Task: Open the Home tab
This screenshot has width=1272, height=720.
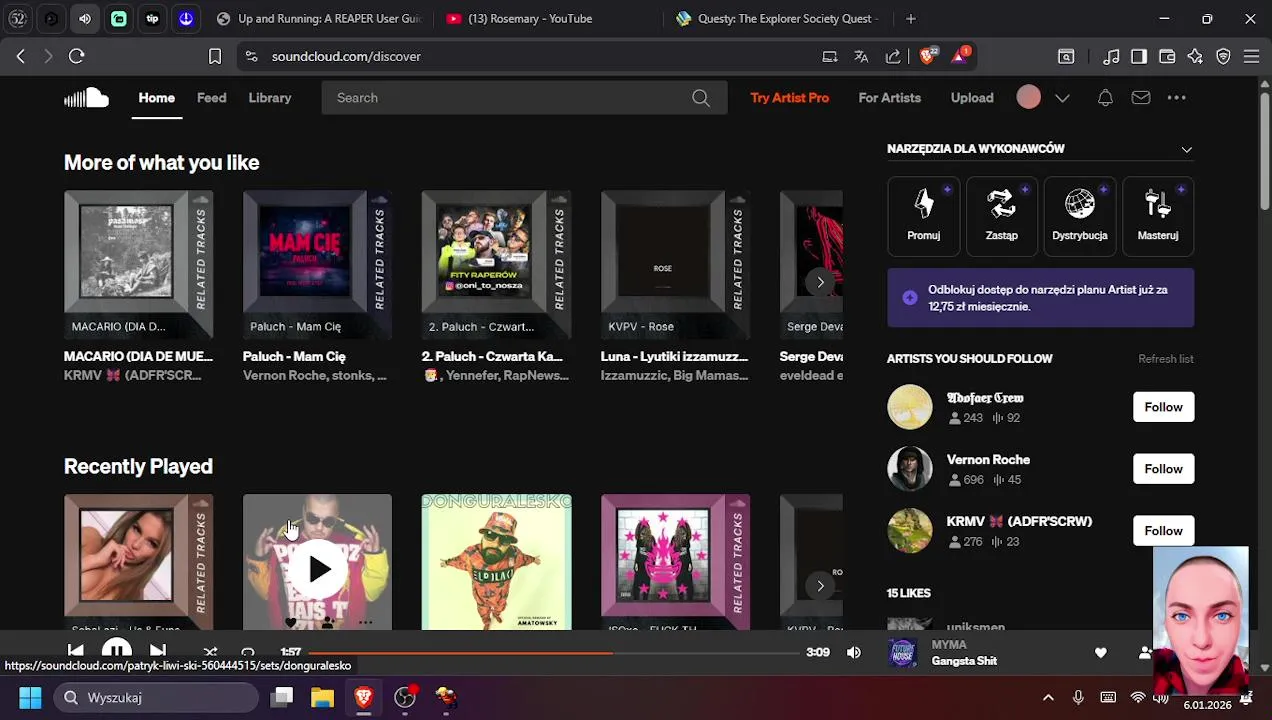Action: point(156,98)
